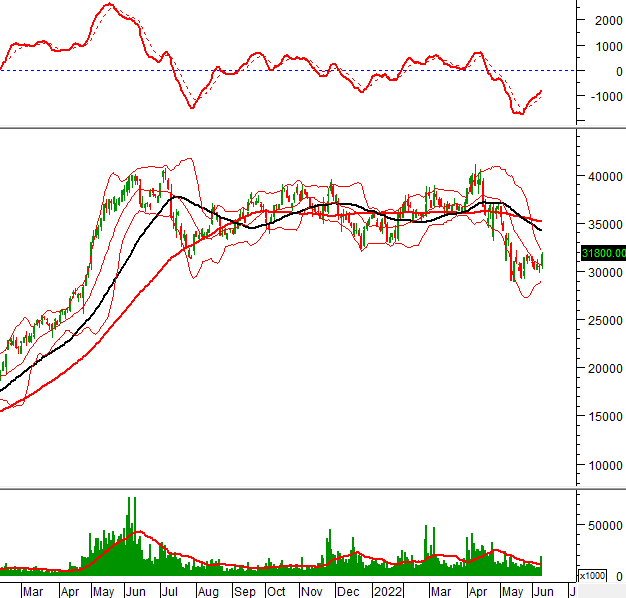Viewport: 626px width, 598px height.
Task: Select the Dec month marker
Action: pyautogui.click(x=349, y=591)
